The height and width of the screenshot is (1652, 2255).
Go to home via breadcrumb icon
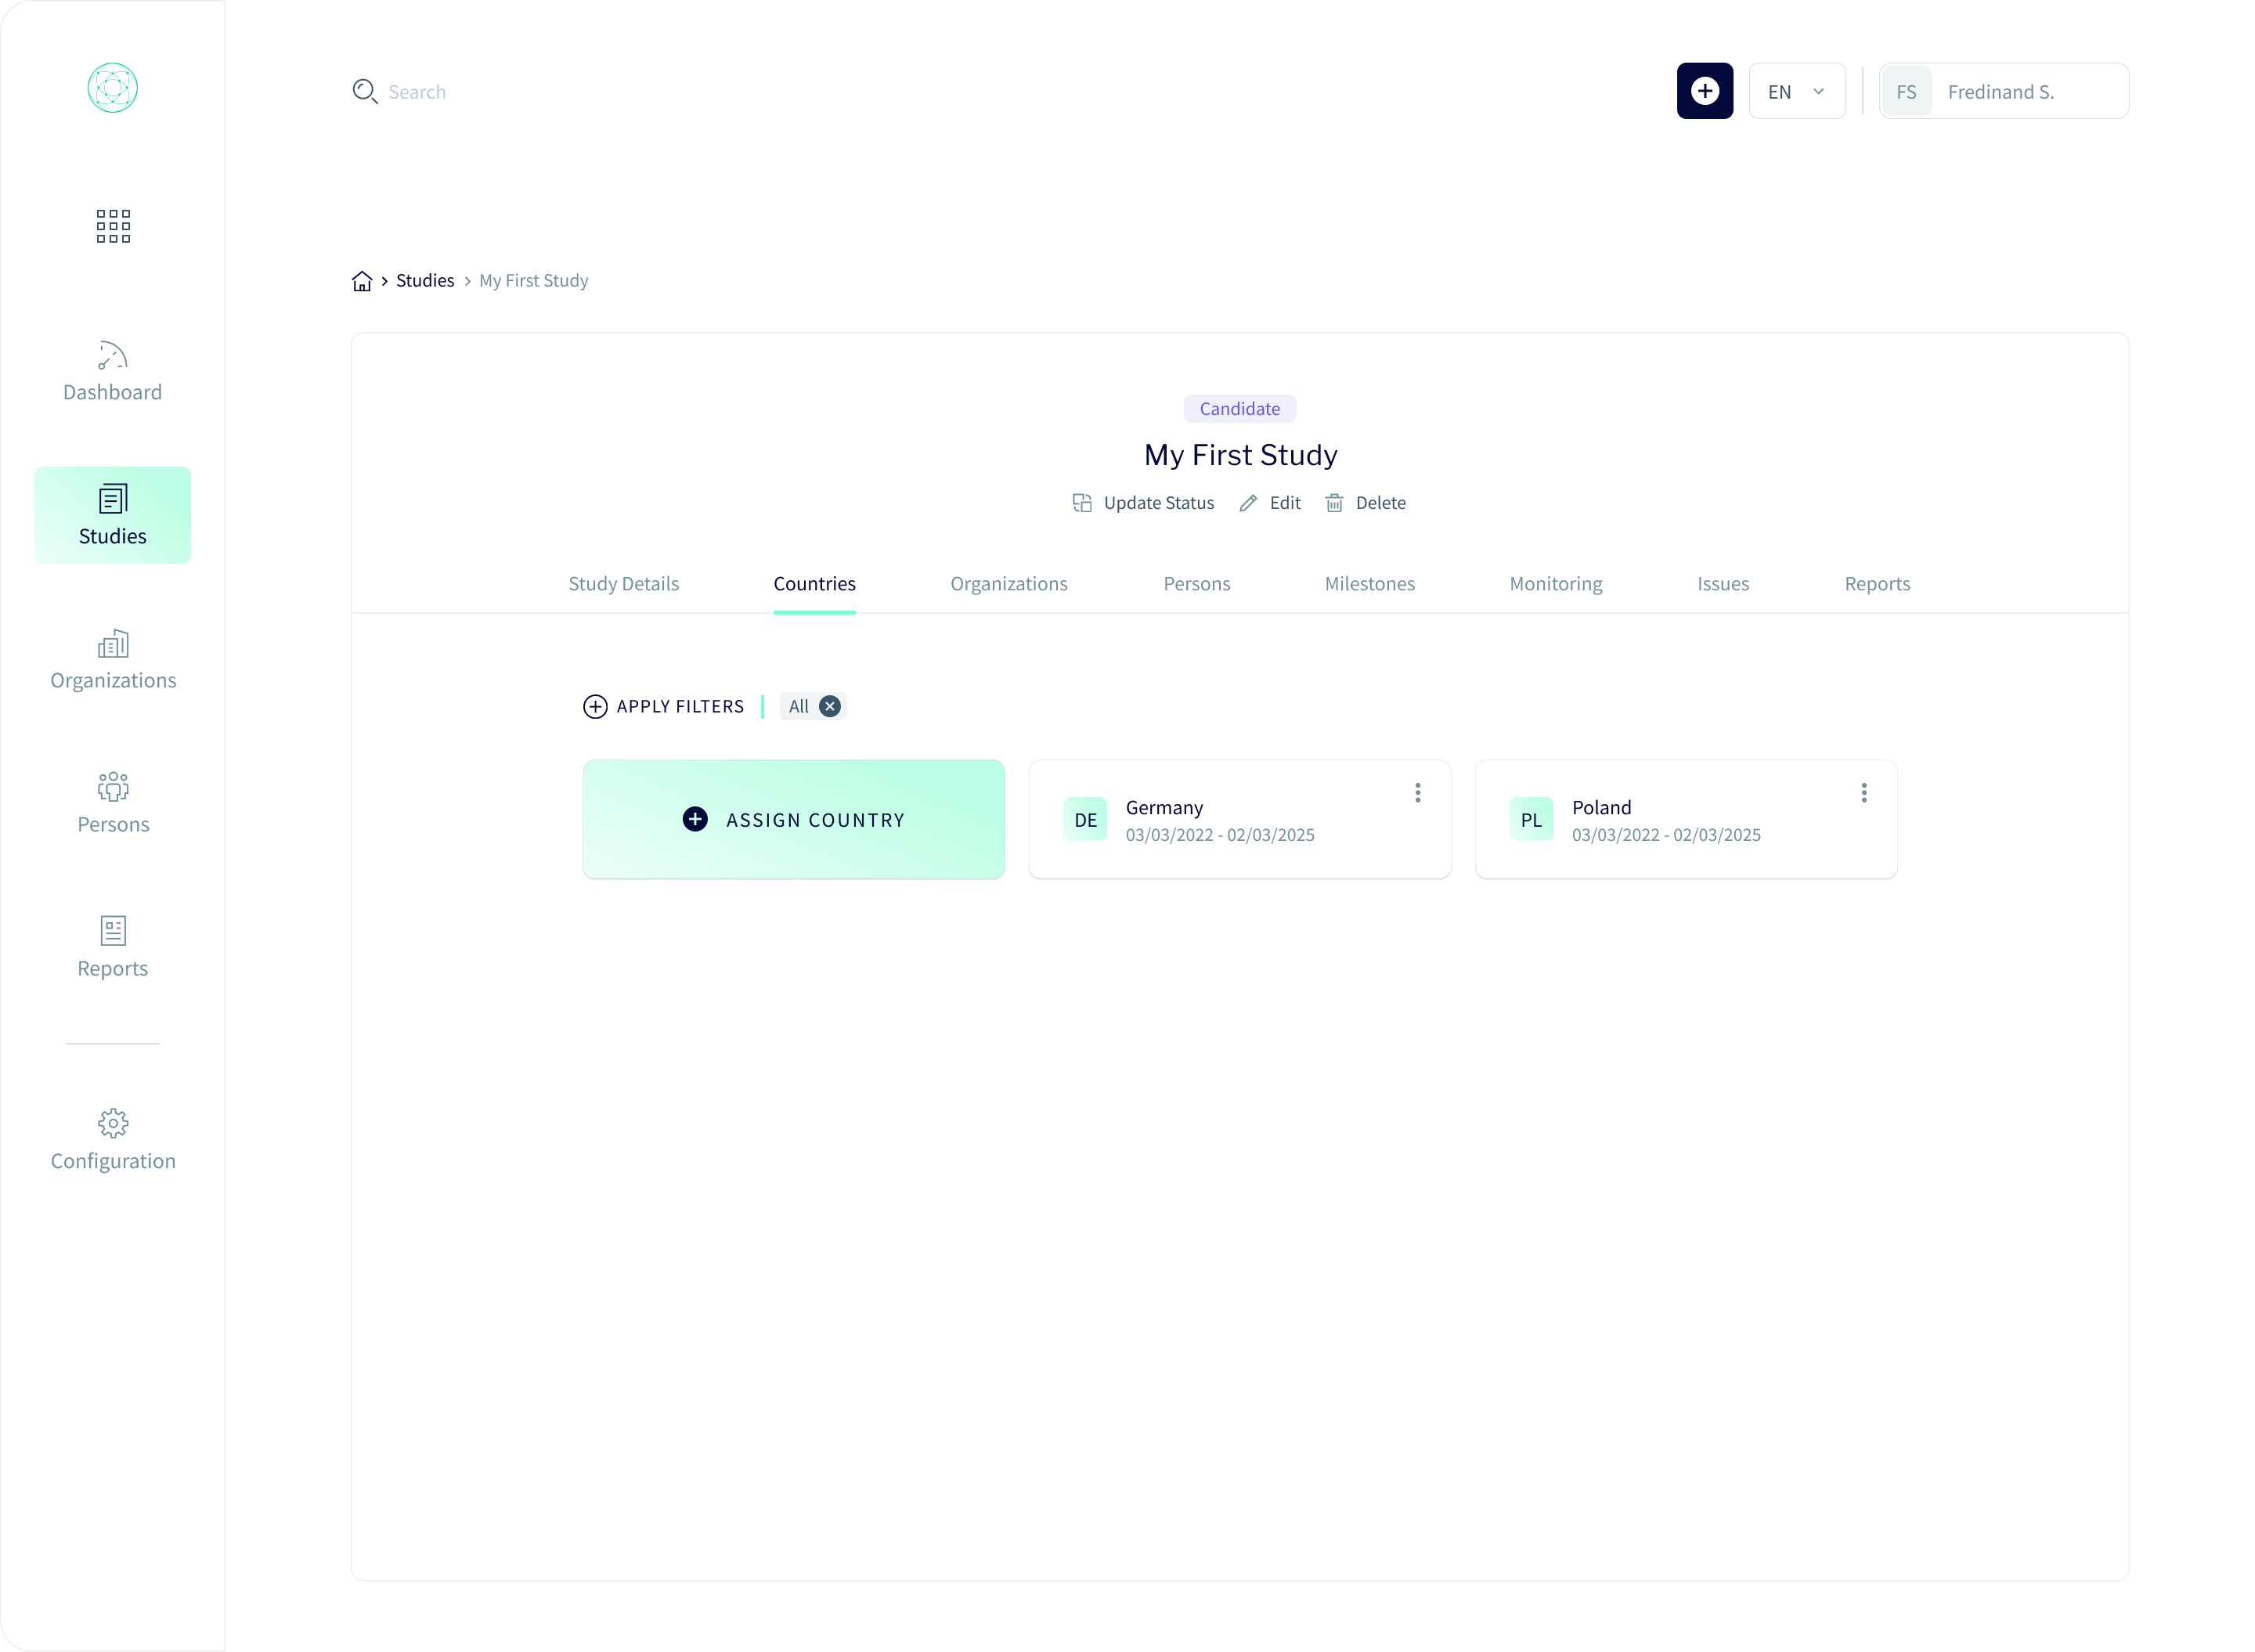tap(362, 281)
